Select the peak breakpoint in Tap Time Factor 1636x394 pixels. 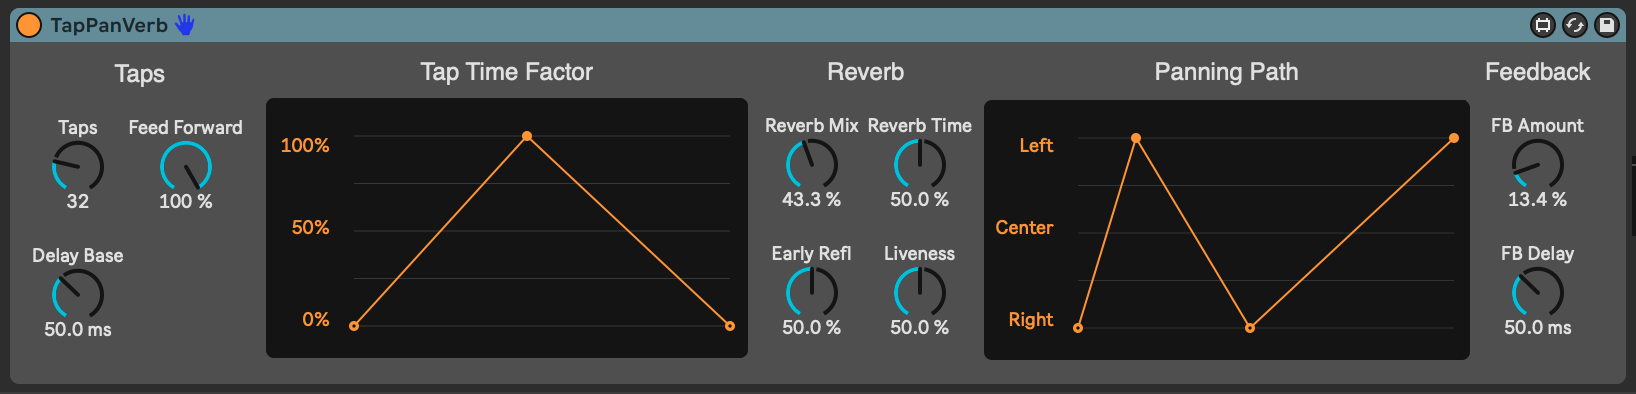coord(527,136)
